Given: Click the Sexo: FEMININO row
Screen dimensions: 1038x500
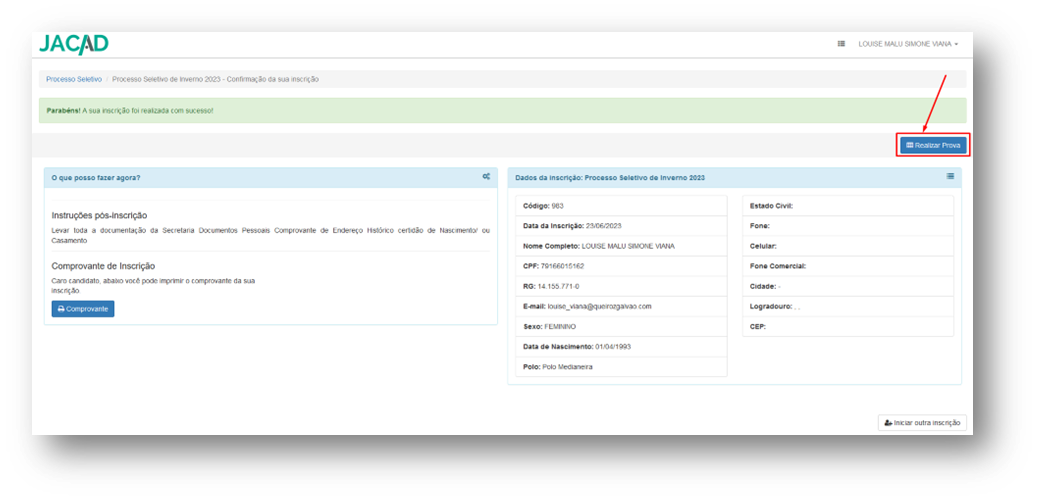Looking at the screenshot, I should pos(620,326).
